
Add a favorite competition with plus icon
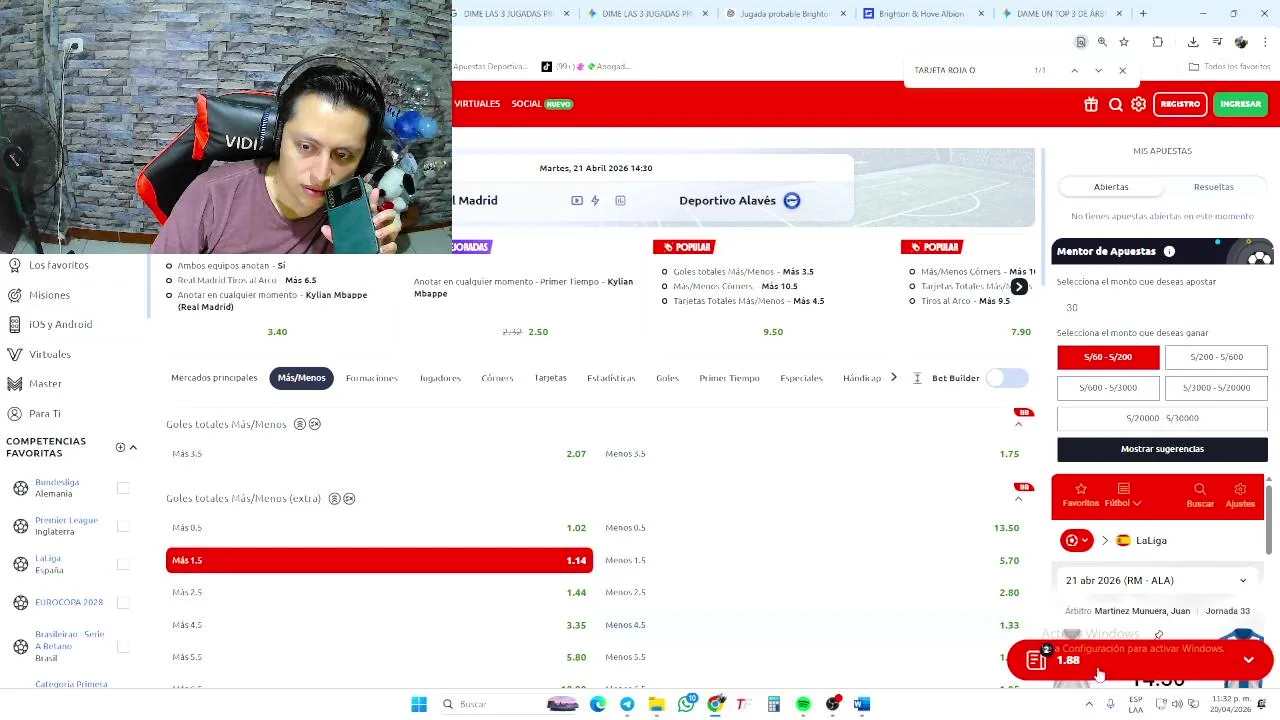tap(120, 447)
